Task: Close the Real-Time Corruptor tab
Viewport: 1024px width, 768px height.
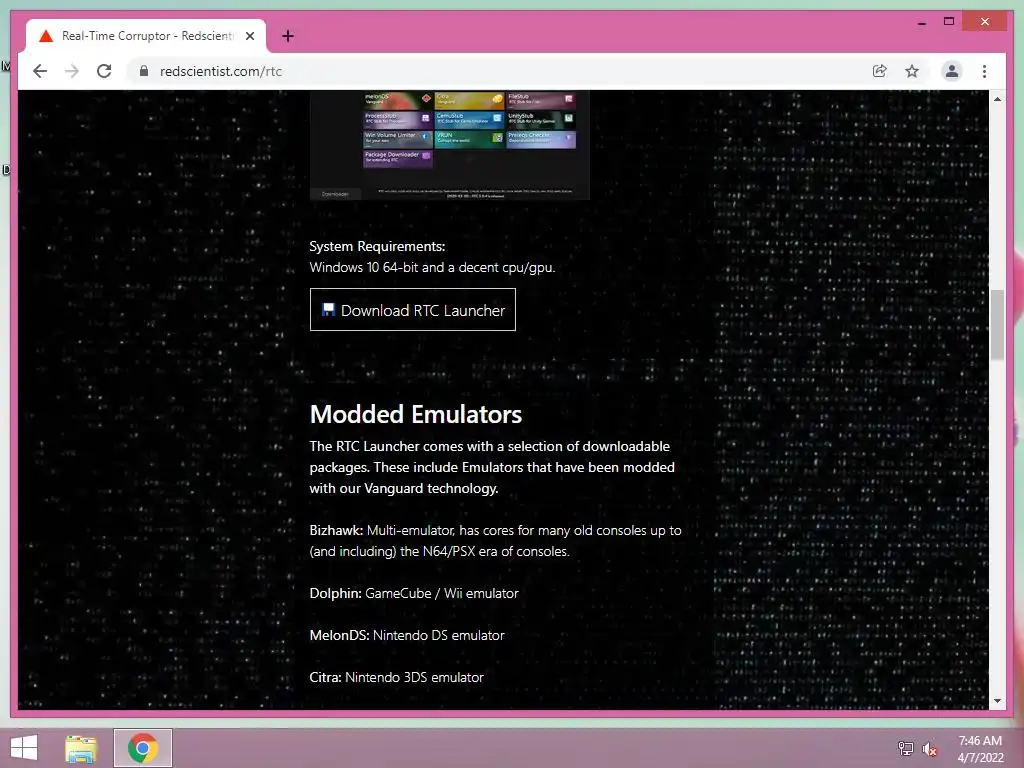Action: tap(249, 36)
